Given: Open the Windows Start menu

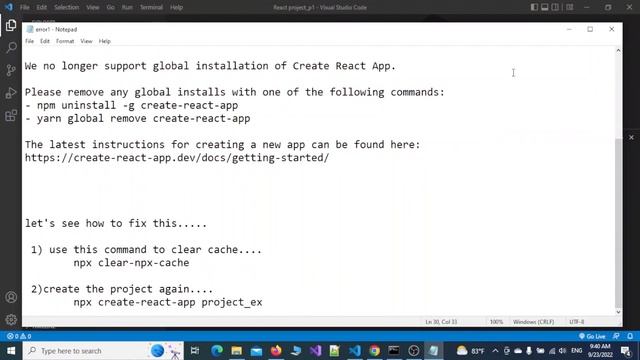Looking at the screenshot, I should click(x=11, y=351).
